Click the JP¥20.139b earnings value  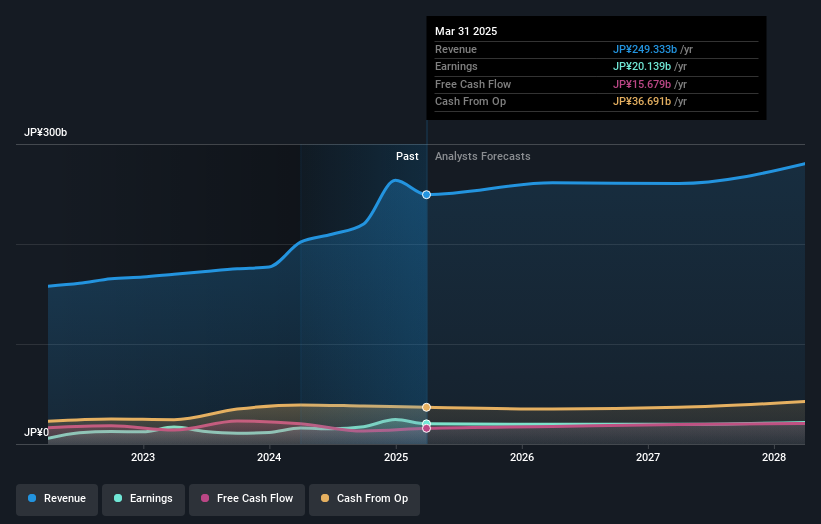coord(641,66)
